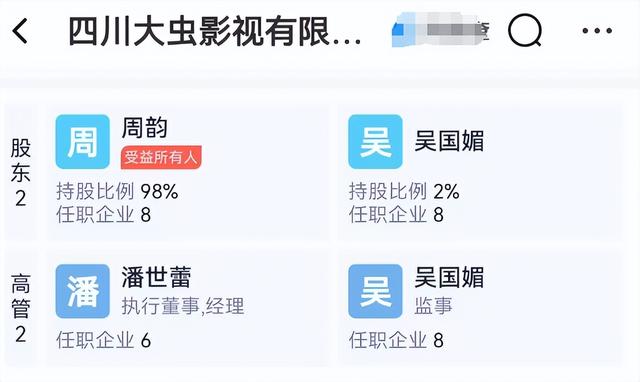Tap the back arrow icon

click(x=20, y=31)
